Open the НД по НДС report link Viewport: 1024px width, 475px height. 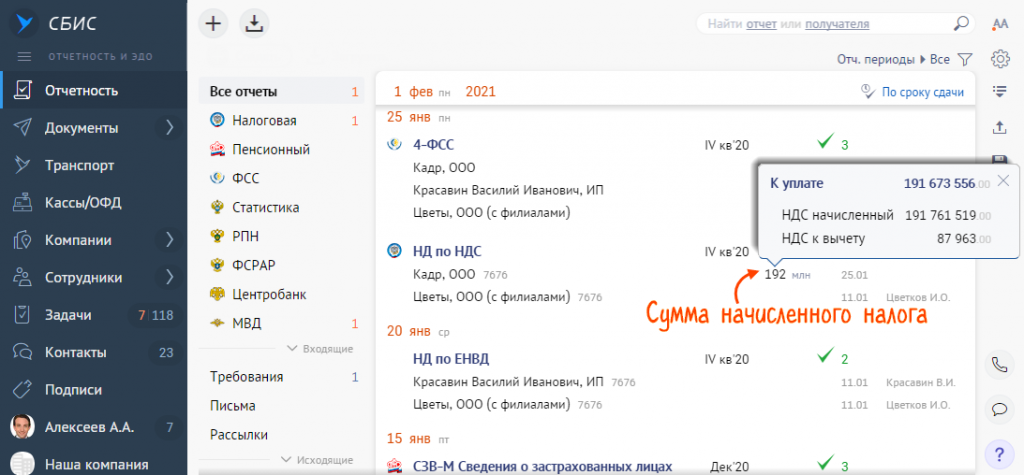point(446,251)
